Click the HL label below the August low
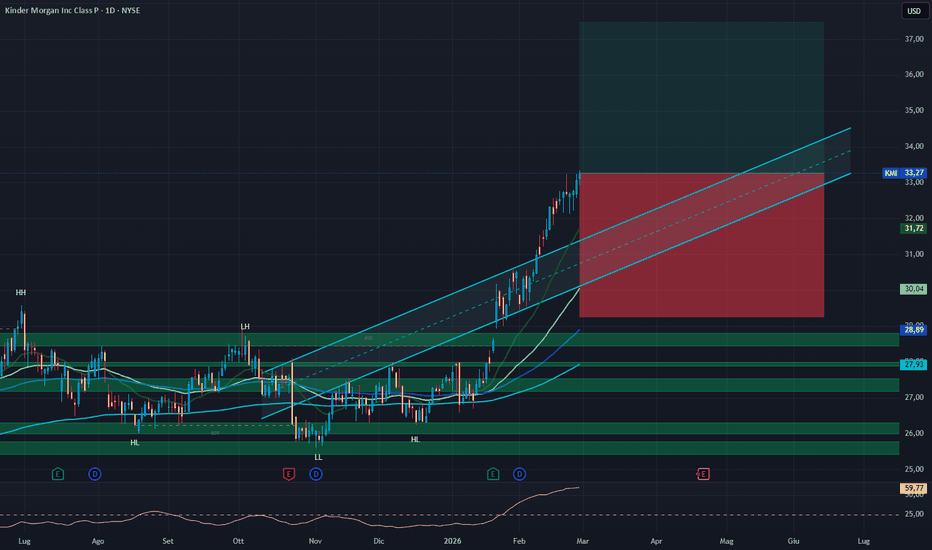Image resolution: width=932 pixels, height=550 pixels. pos(135,443)
